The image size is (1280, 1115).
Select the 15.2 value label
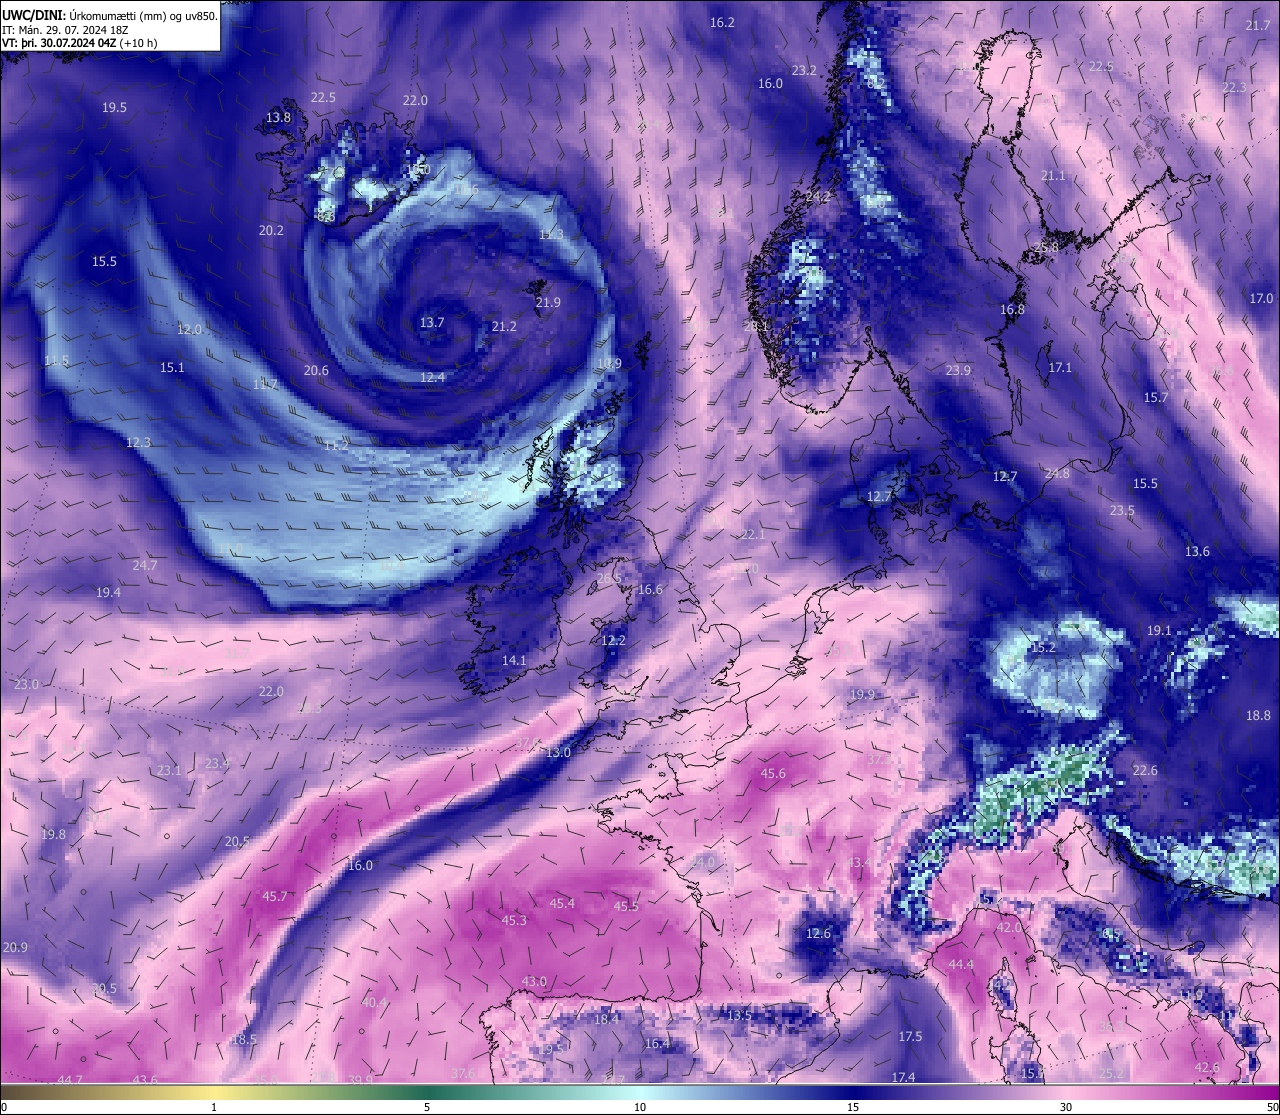(1043, 647)
